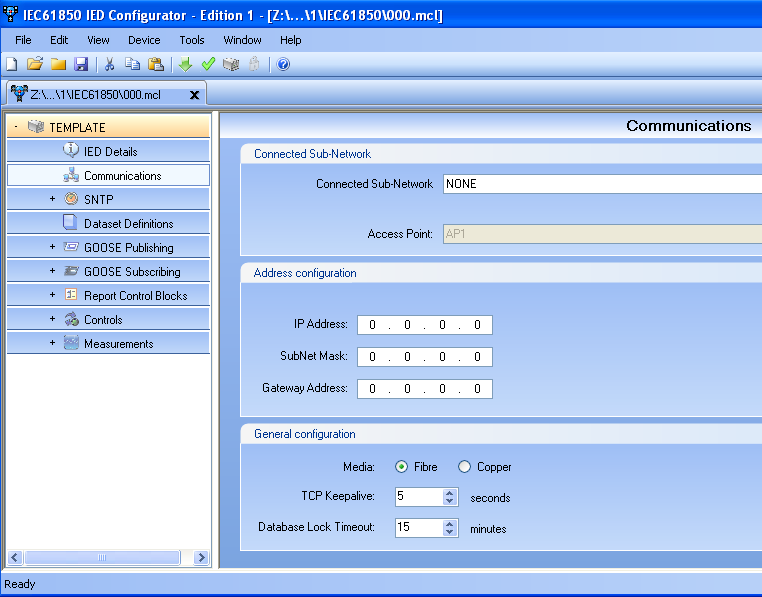Click the tree panel horizontal scrollbar thumb
This screenshot has width=762, height=597.
click(x=102, y=557)
